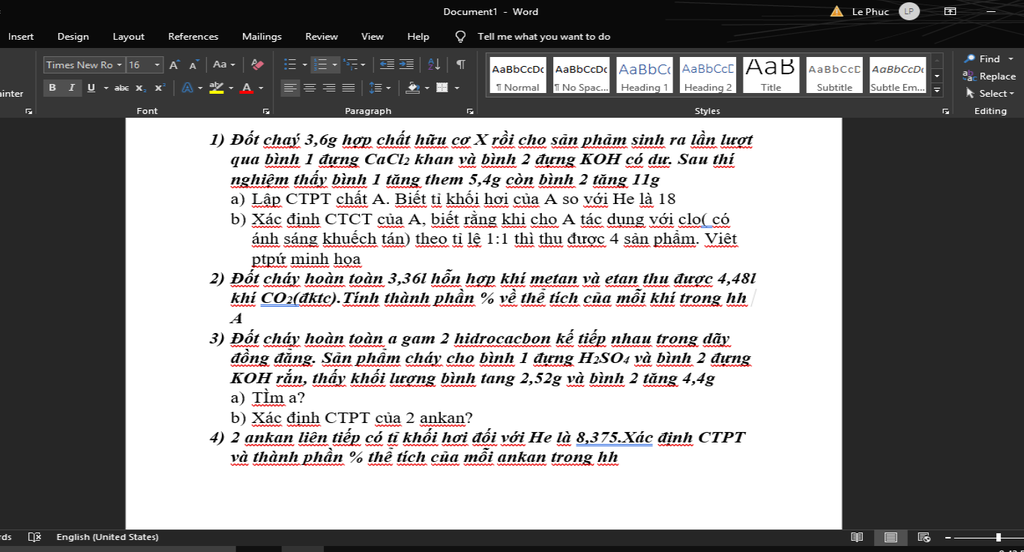Toggle Bold formatting
Image resolution: width=1024 pixels, height=552 pixels.
pos(52,88)
